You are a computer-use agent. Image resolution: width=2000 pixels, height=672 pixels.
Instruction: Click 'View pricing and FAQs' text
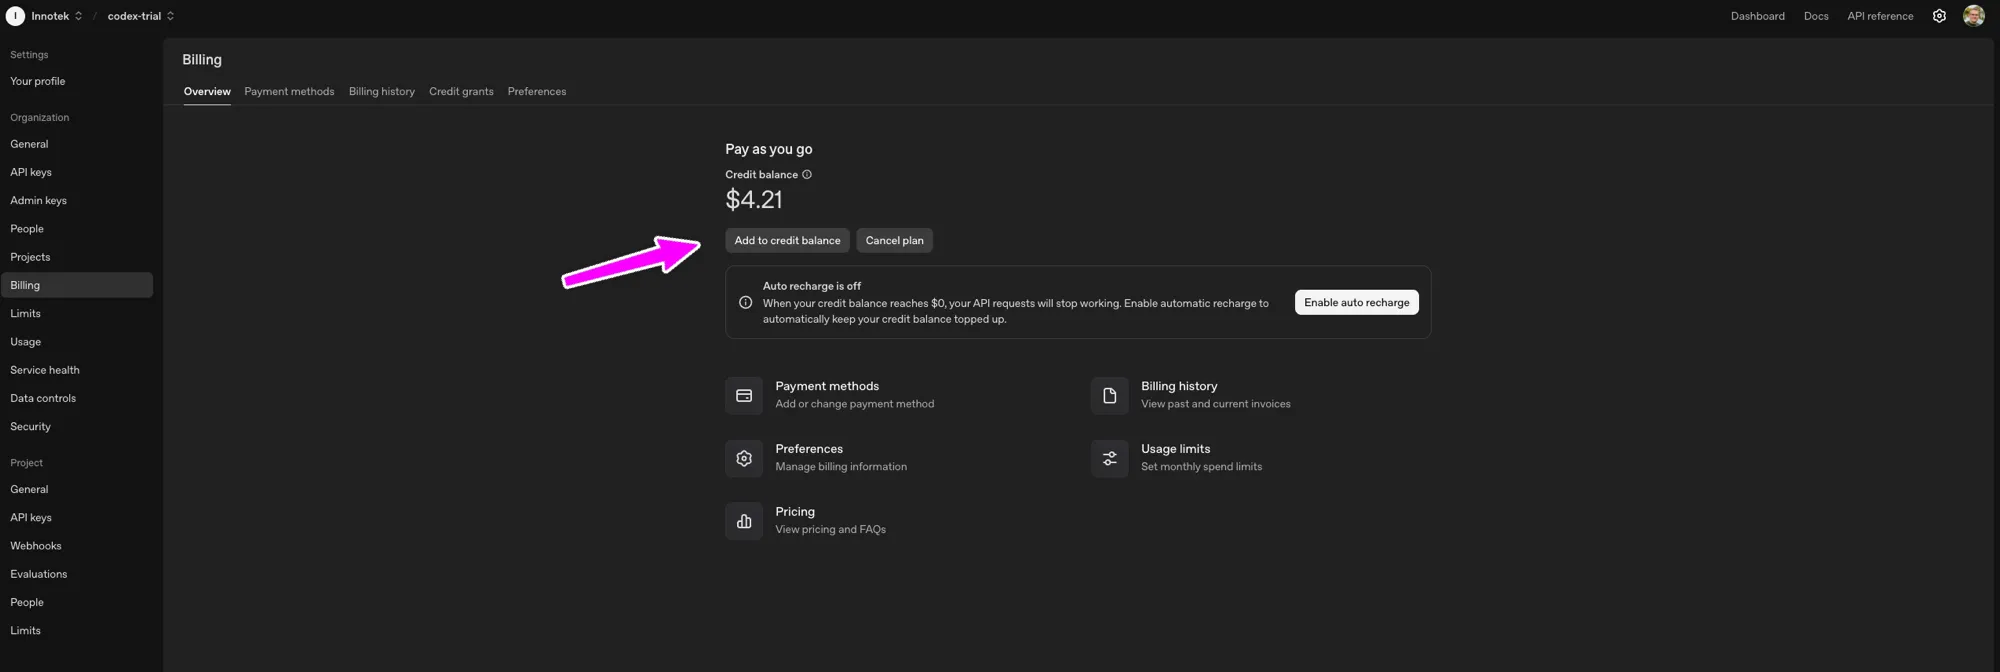coord(831,530)
